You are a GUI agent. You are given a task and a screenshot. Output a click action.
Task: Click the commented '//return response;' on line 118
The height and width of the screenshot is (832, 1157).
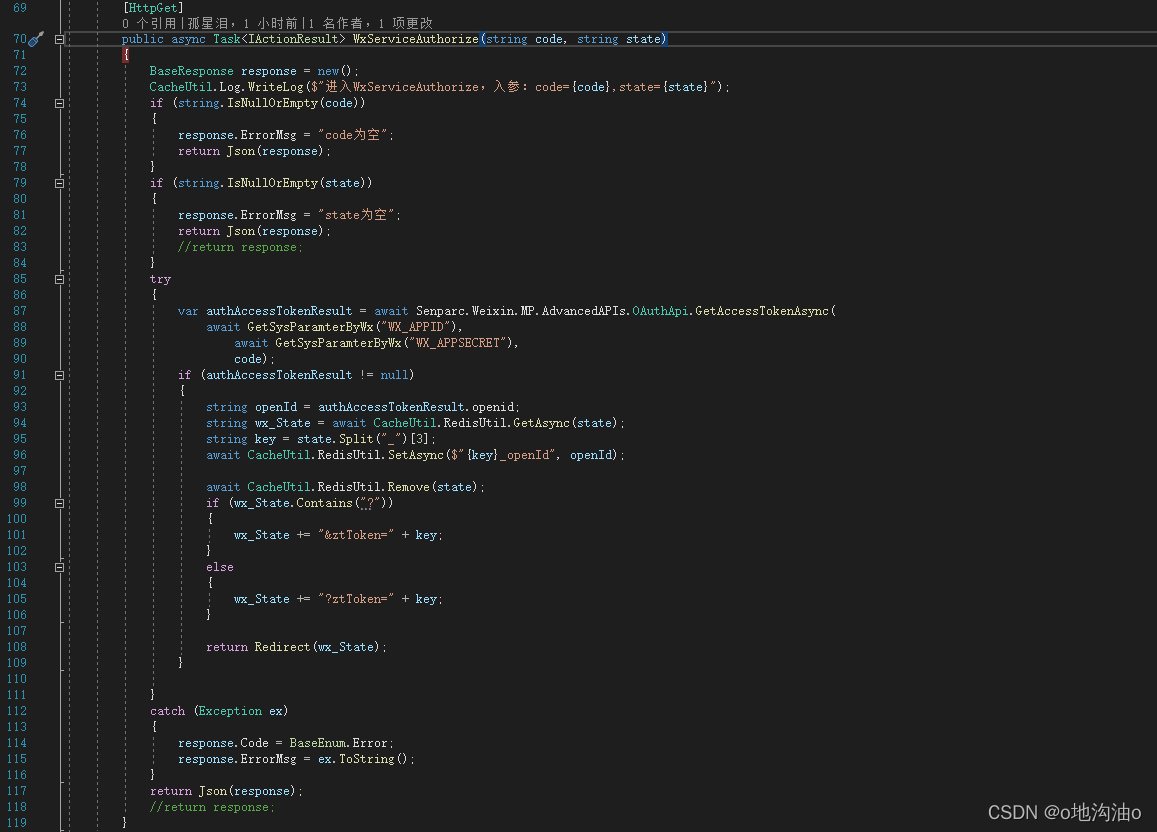click(x=212, y=807)
